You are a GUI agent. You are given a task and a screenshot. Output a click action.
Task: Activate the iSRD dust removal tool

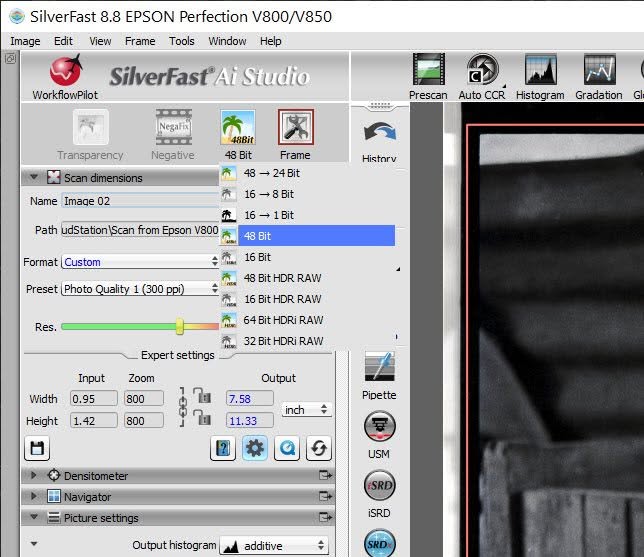point(380,485)
